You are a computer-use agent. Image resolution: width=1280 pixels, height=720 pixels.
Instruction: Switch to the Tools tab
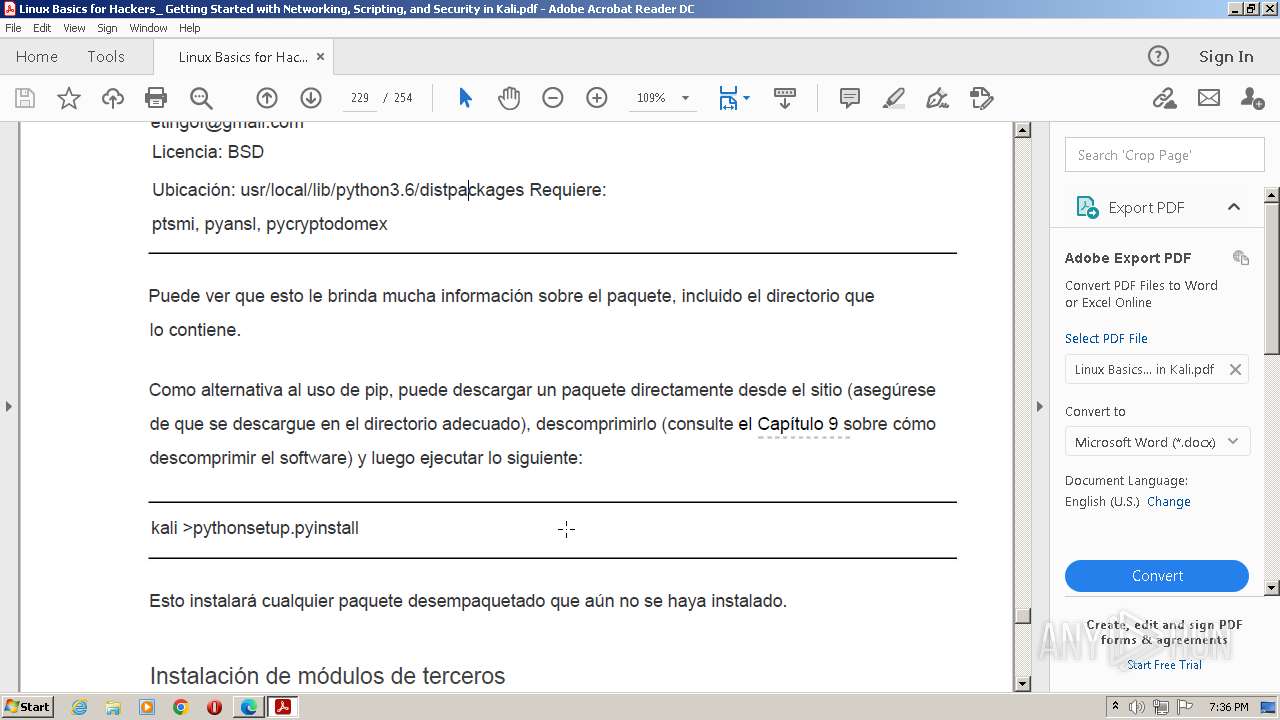pyautogui.click(x=106, y=57)
